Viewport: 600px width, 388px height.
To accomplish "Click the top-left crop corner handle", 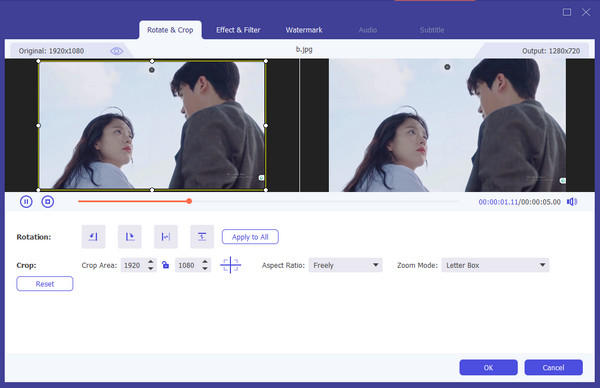I will pyautogui.click(x=38, y=61).
